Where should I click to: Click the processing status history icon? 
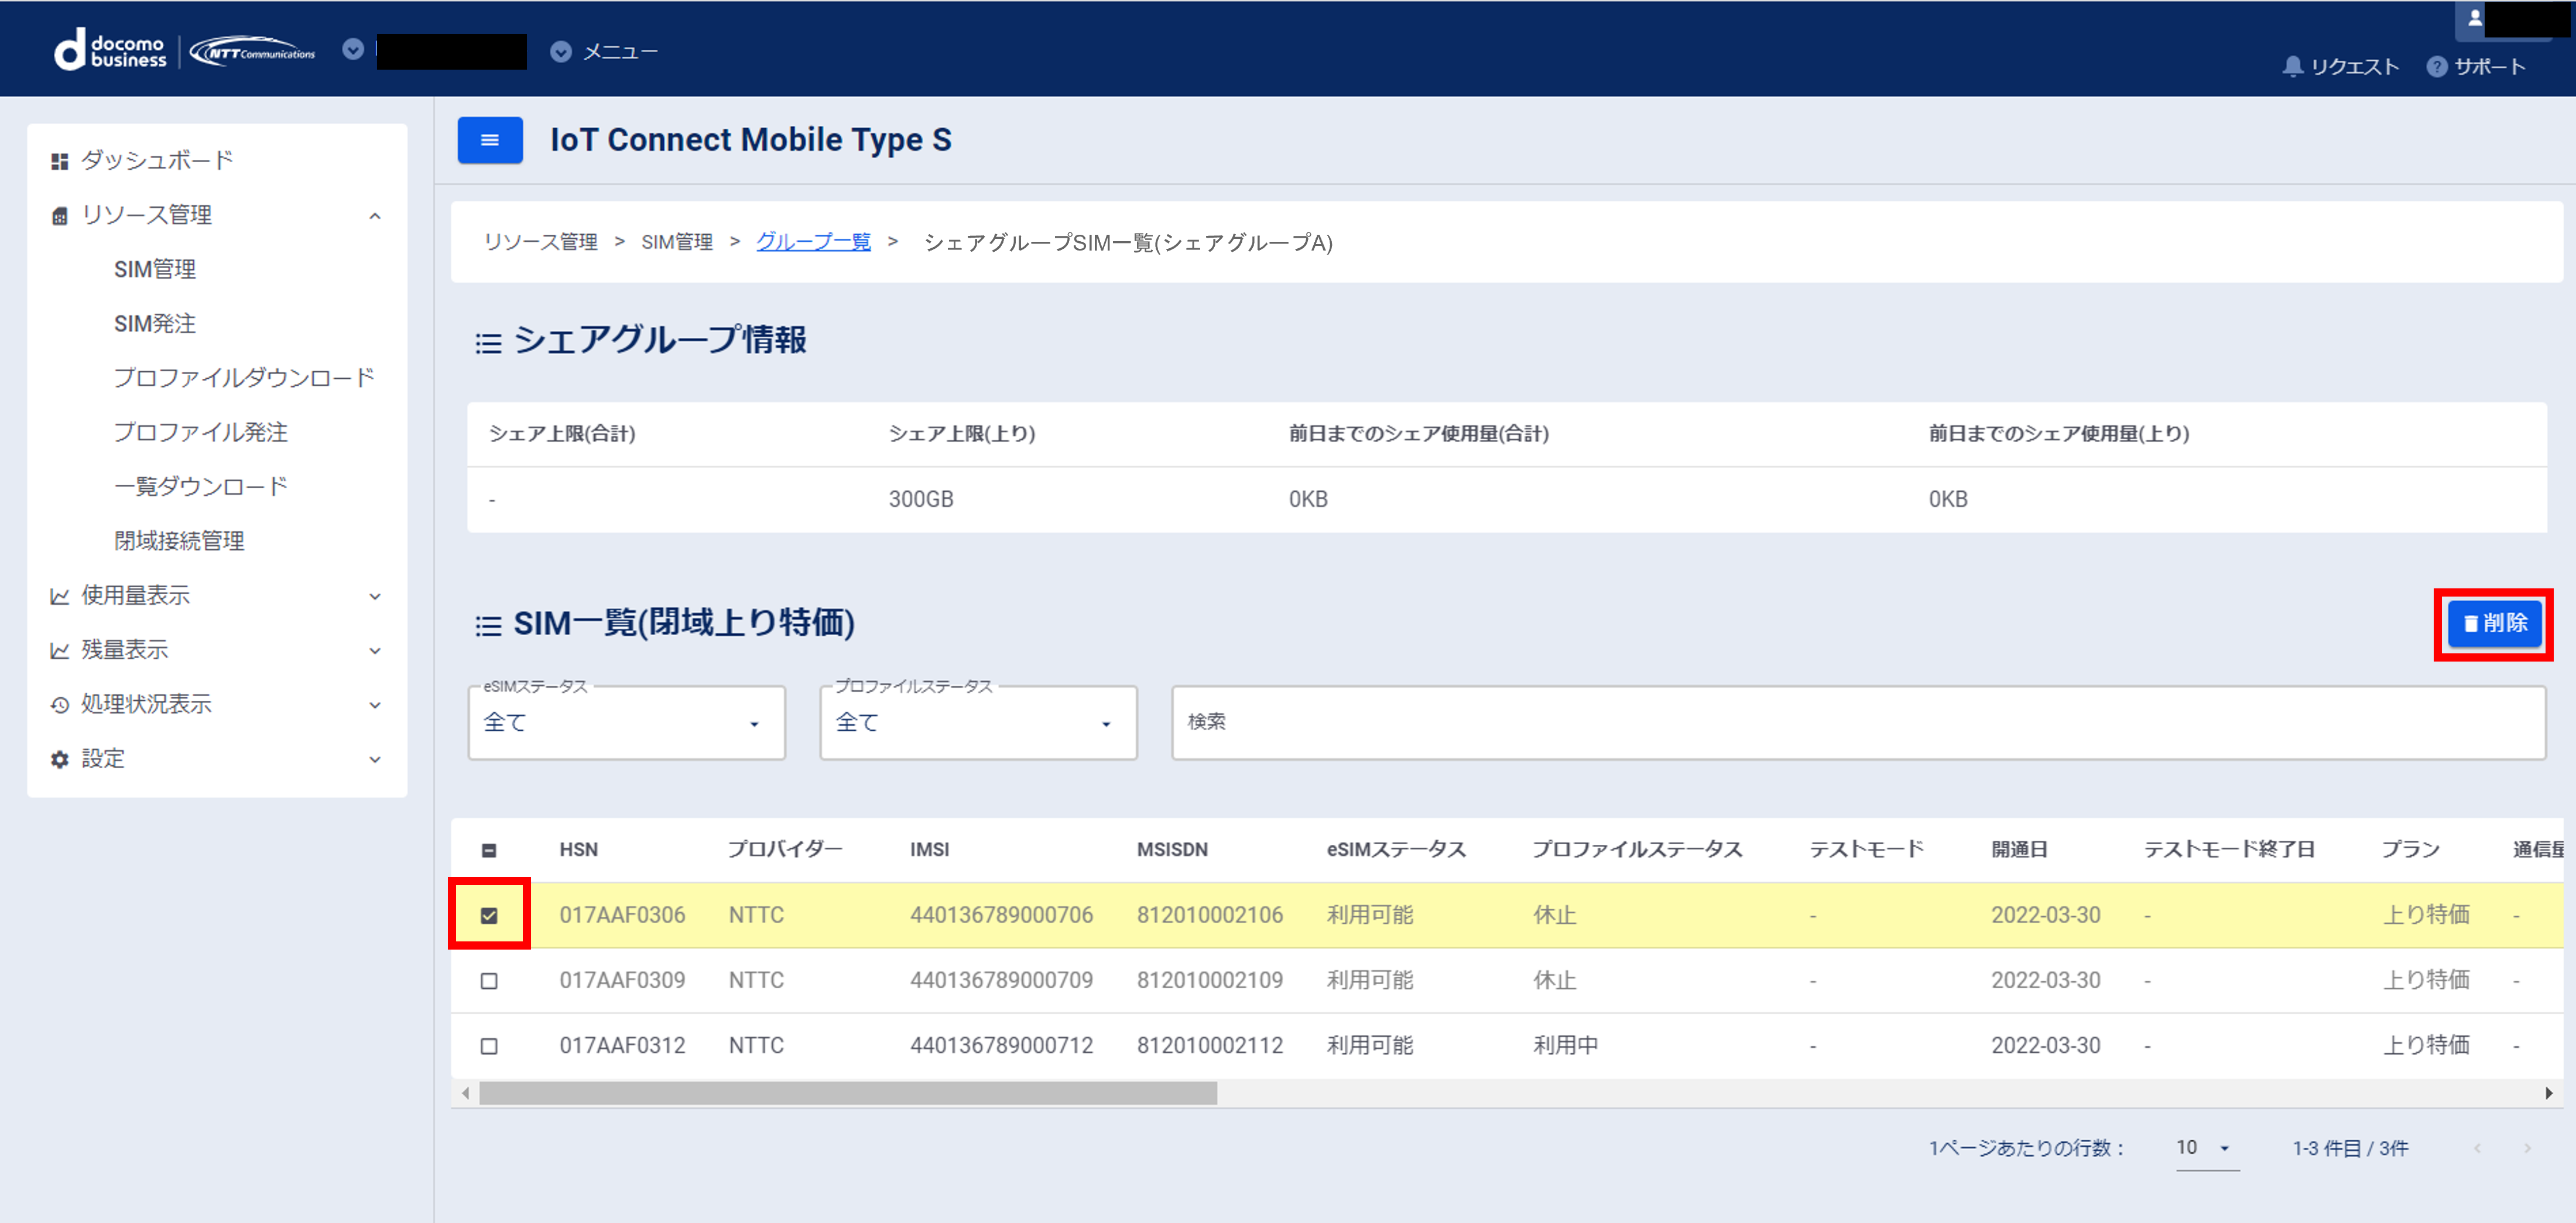coord(60,705)
